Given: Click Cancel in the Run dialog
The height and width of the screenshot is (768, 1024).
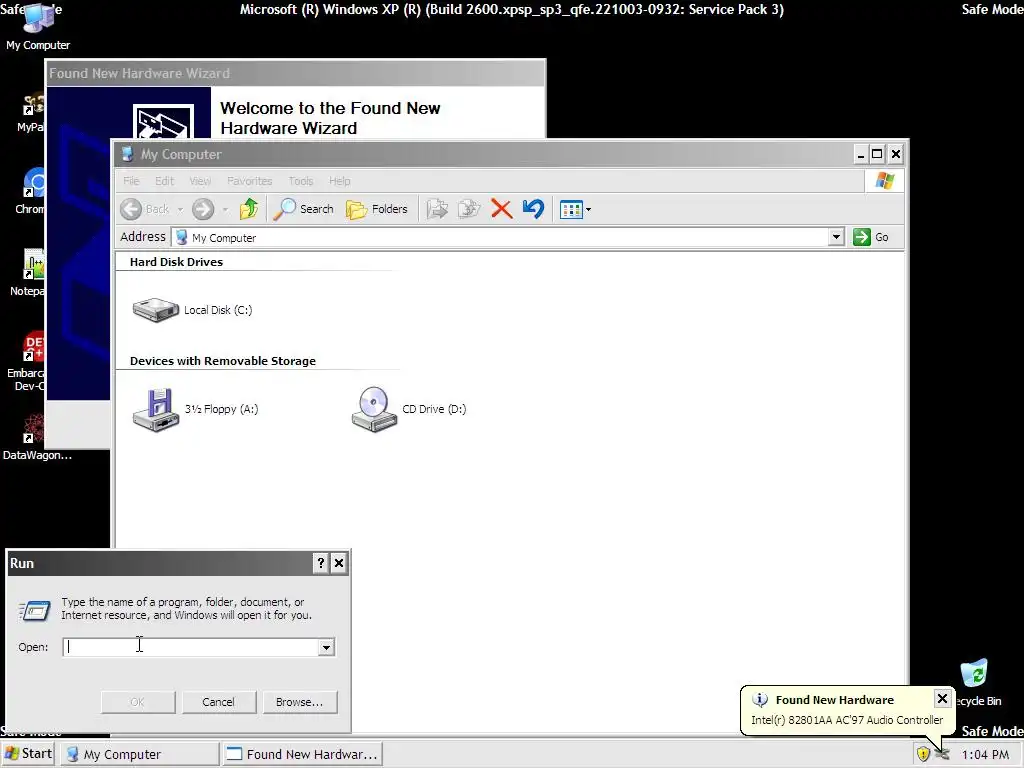Looking at the screenshot, I should pyautogui.click(x=219, y=702).
